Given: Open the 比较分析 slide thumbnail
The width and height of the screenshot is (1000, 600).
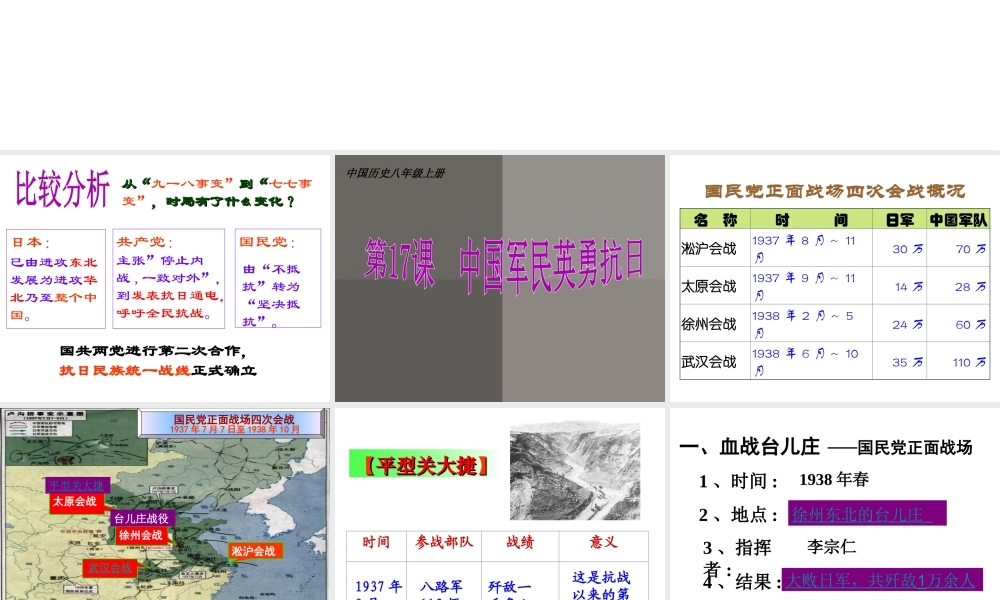Looking at the screenshot, I should 165,278.
